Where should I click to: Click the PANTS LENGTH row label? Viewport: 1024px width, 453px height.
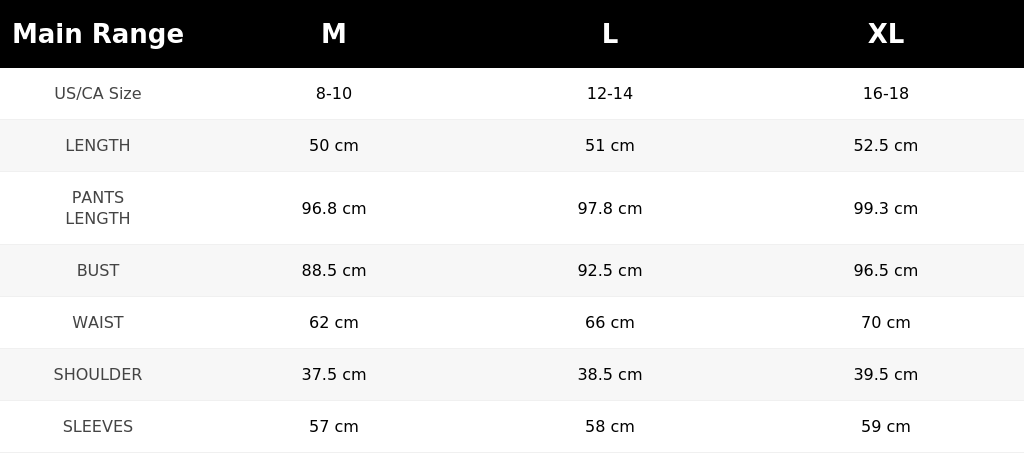(98, 208)
